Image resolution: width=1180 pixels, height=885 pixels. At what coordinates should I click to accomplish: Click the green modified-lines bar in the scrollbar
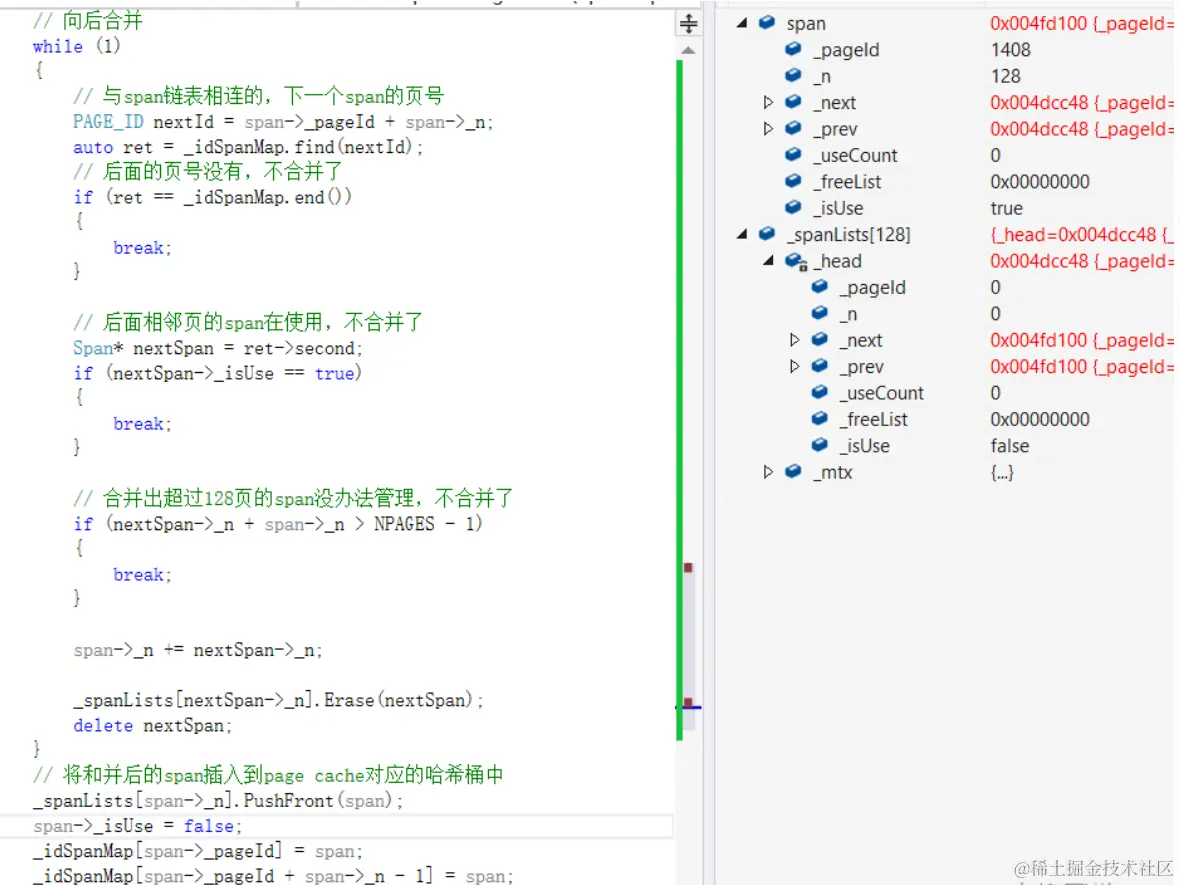click(x=681, y=400)
